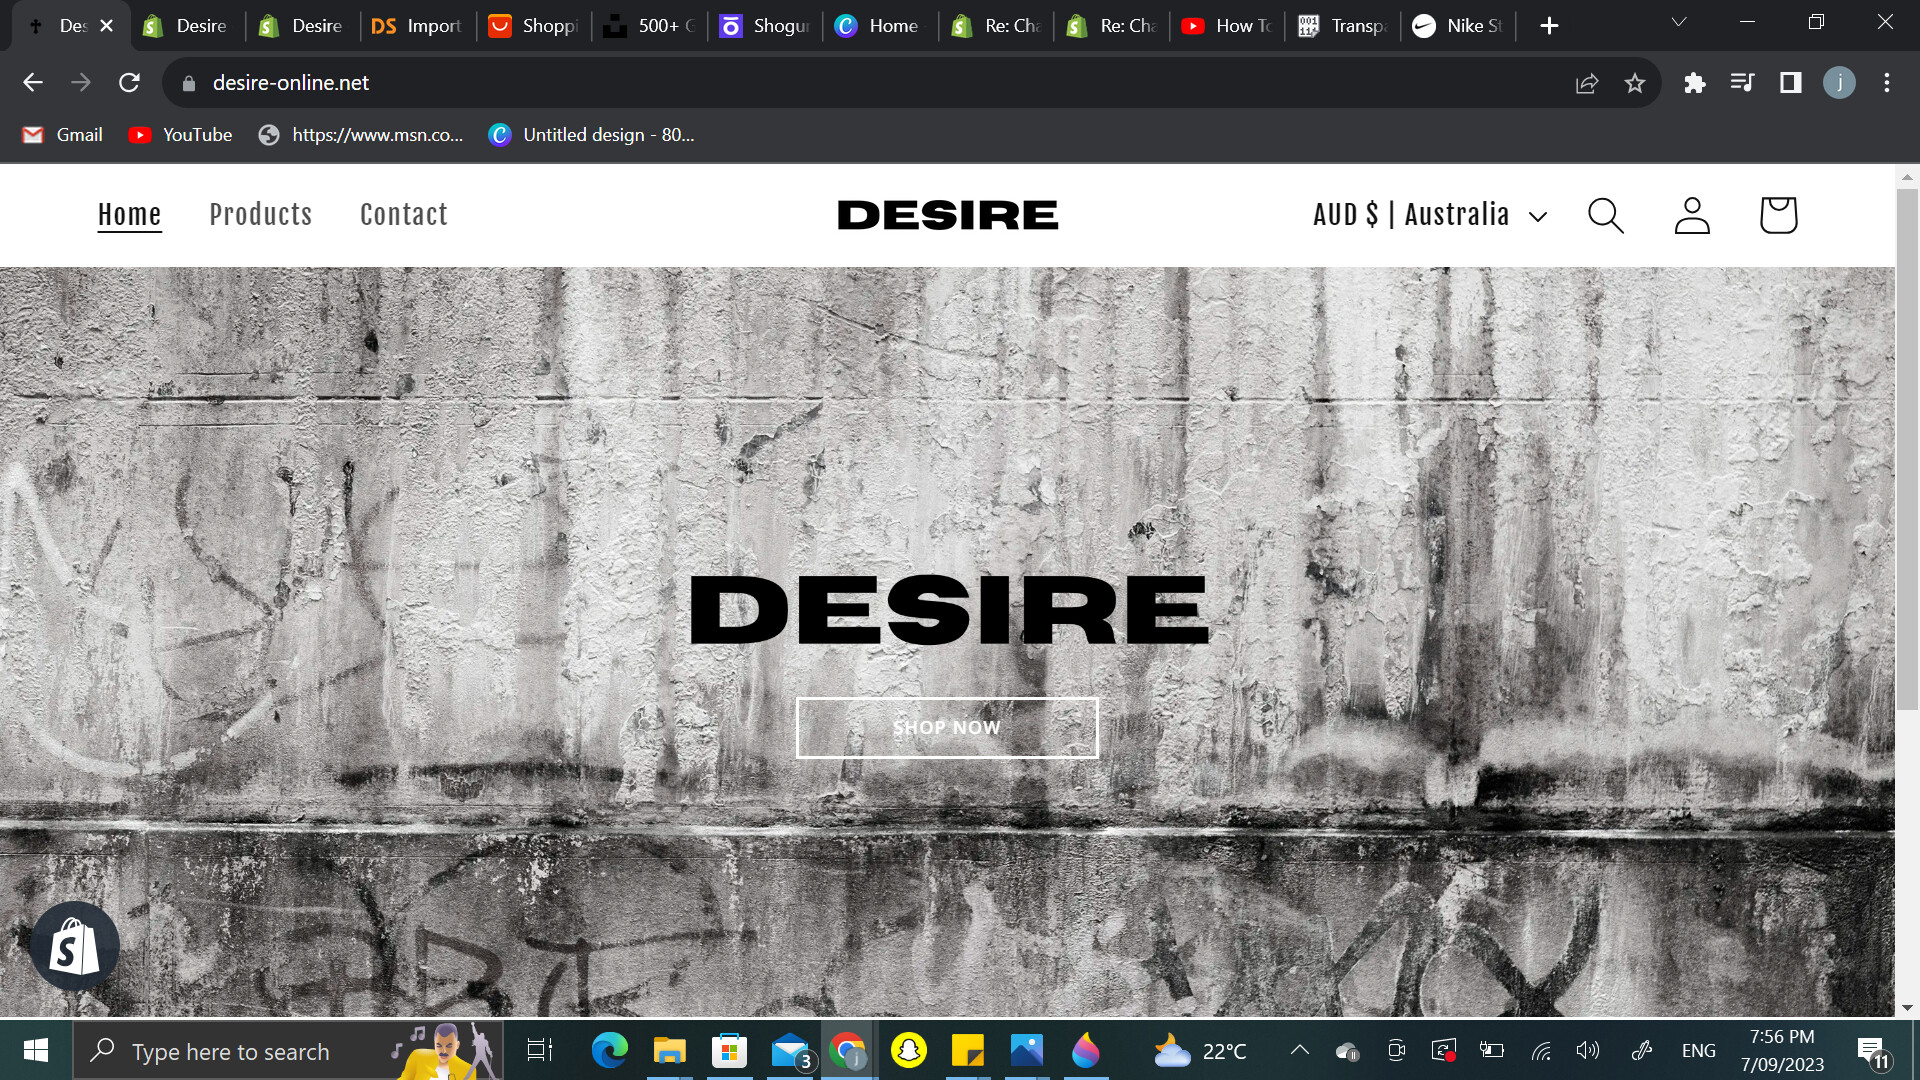Click the account login person icon
Image resolution: width=1920 pixels, height=1080 pixels.
click(1692, 215)
